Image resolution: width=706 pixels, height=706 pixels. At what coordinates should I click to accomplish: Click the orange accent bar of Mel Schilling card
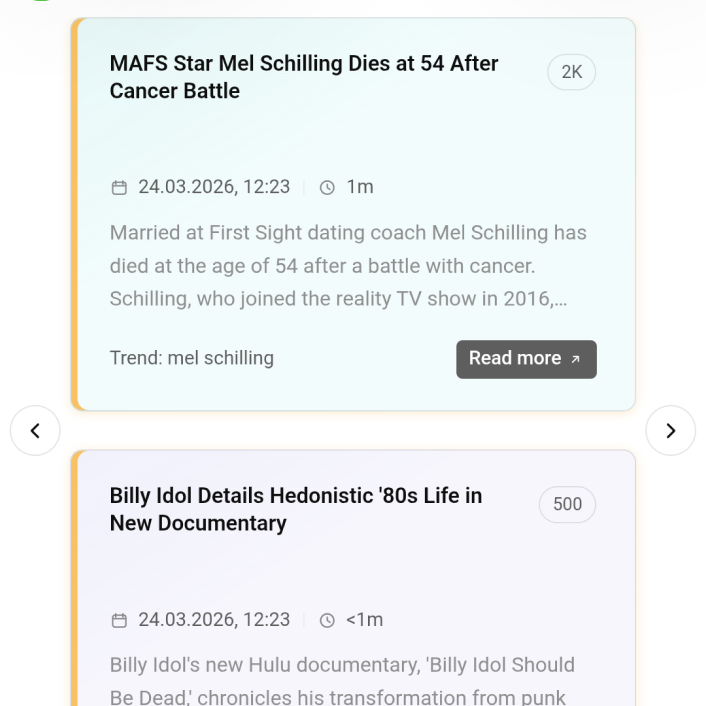[x=74, y=214]
